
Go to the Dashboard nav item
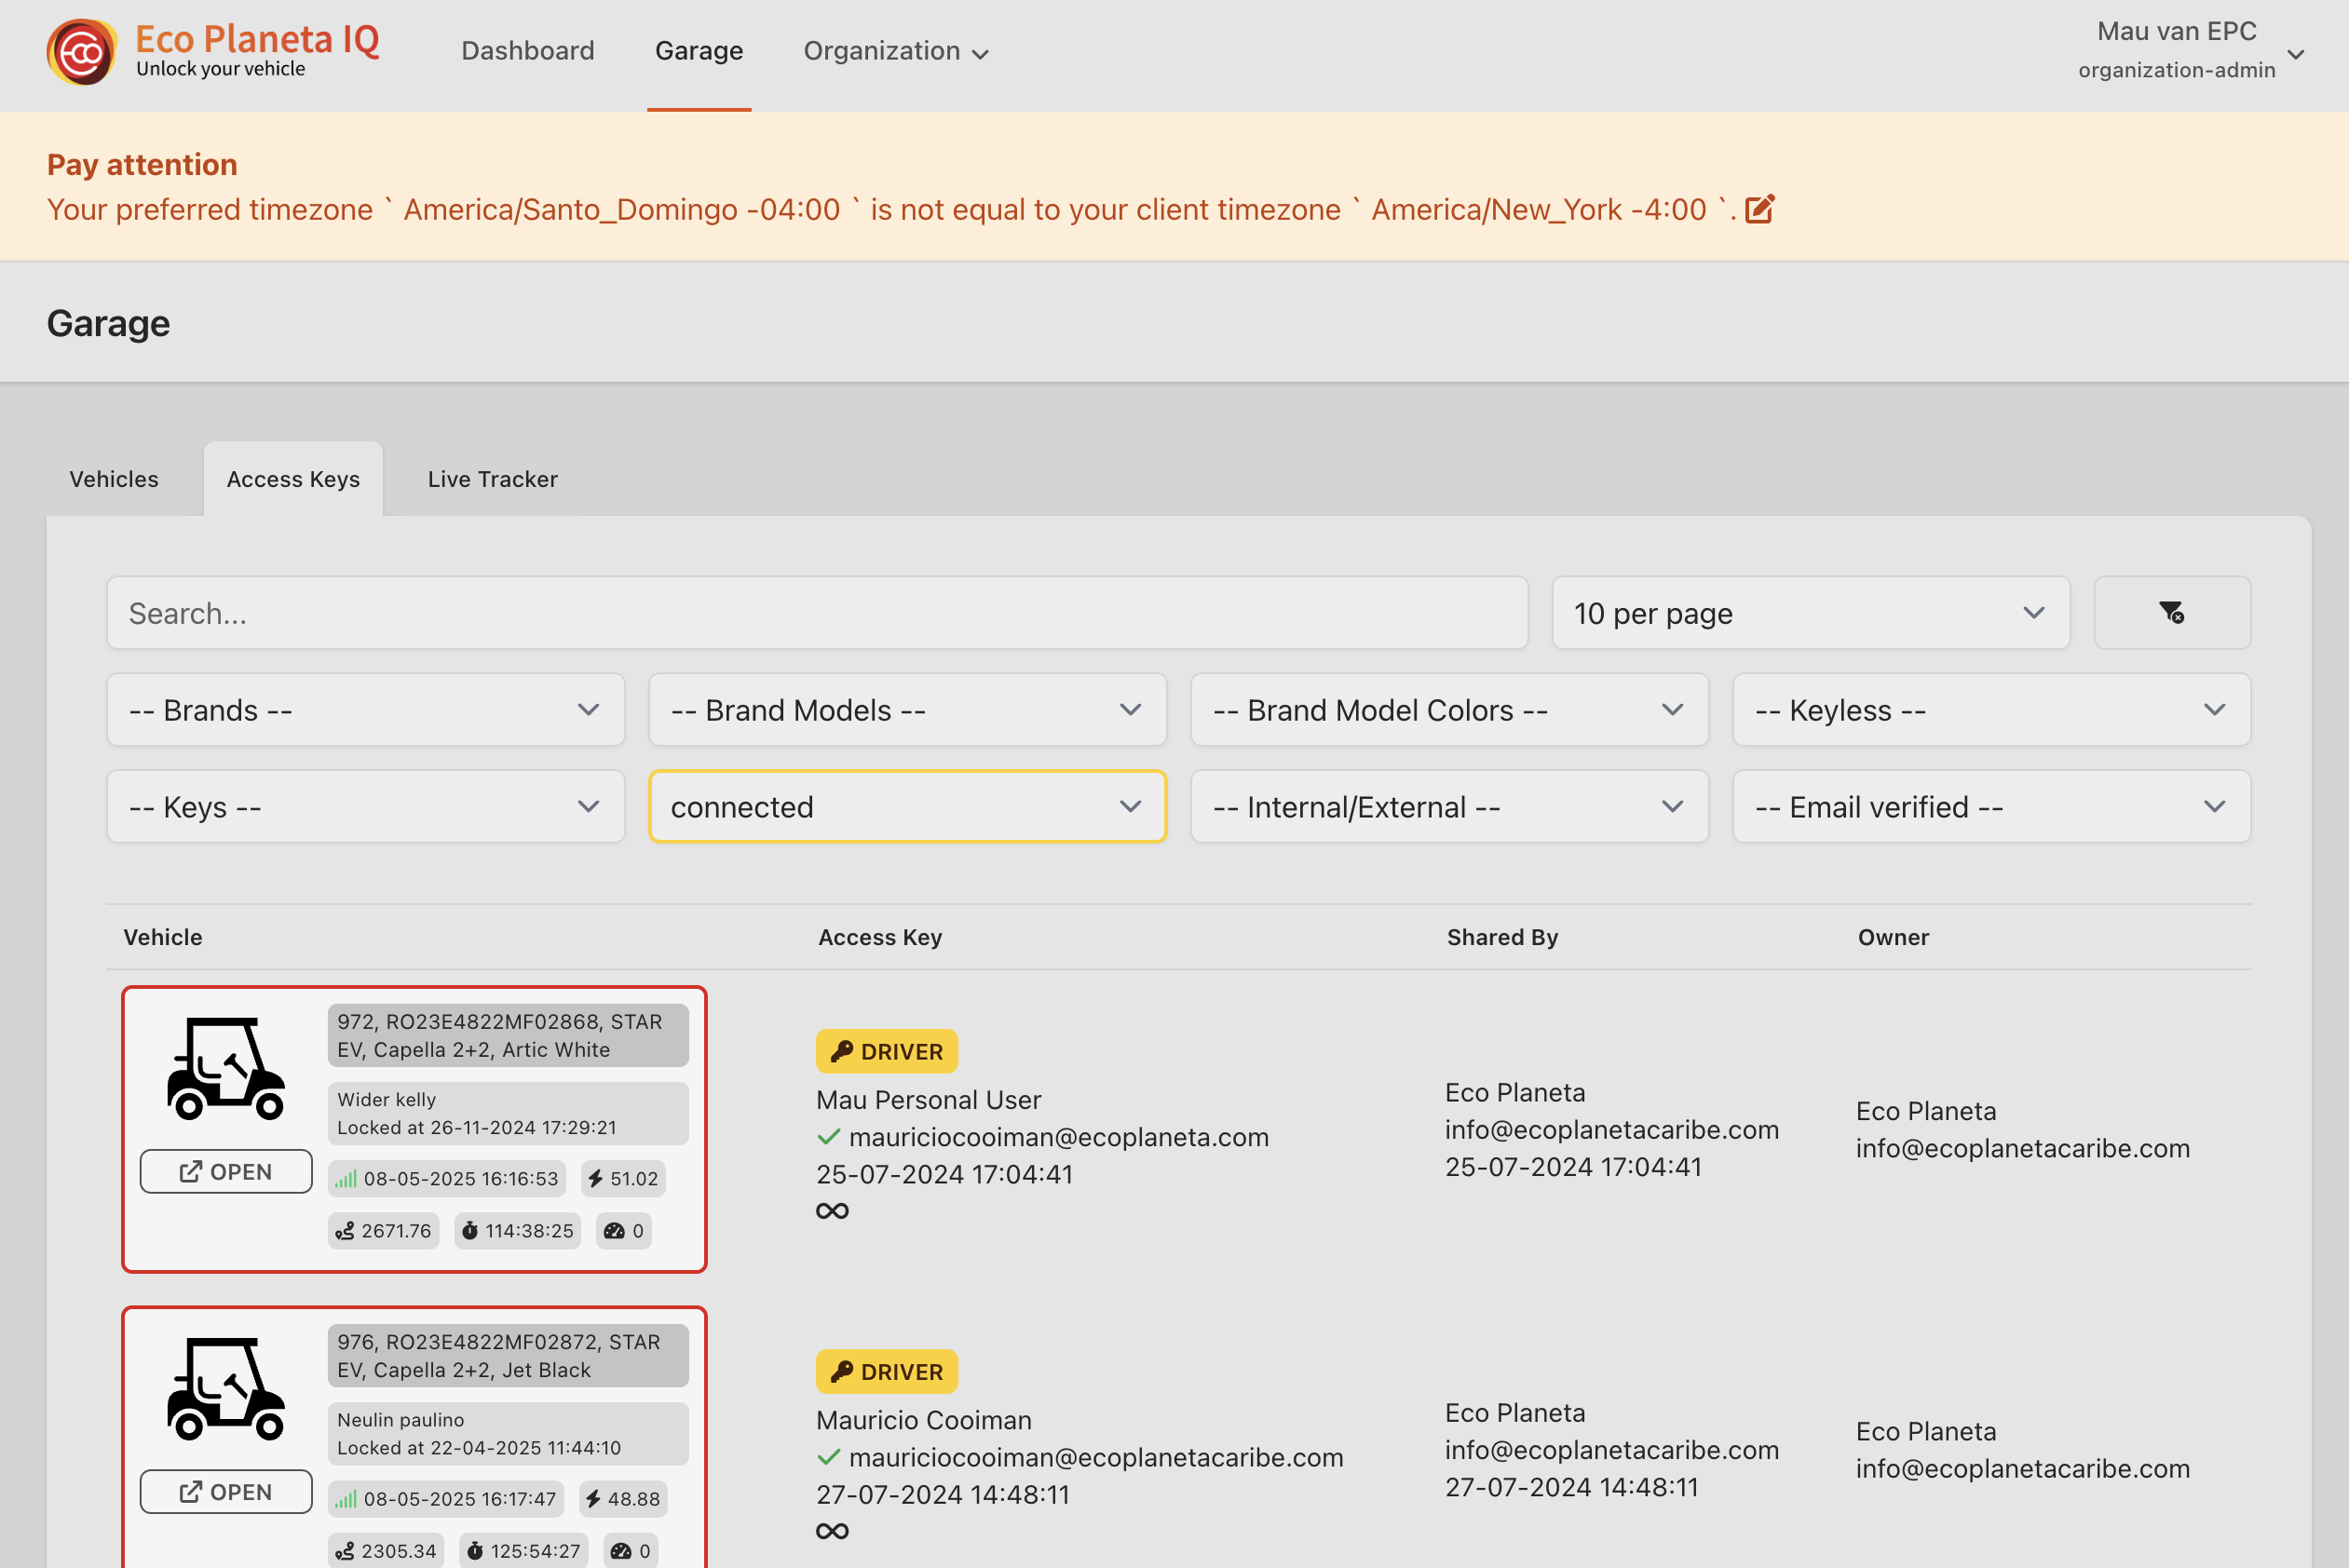coord(528,51)
